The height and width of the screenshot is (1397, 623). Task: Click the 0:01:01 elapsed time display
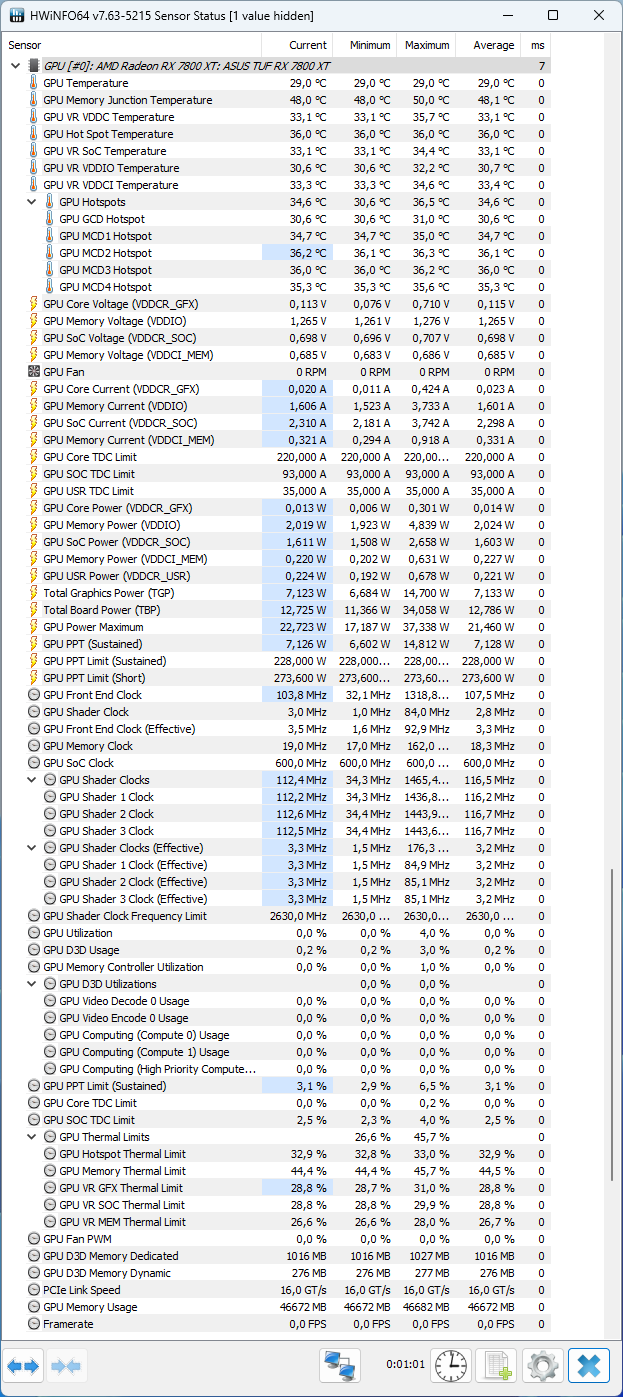[x=405, y=1365]
